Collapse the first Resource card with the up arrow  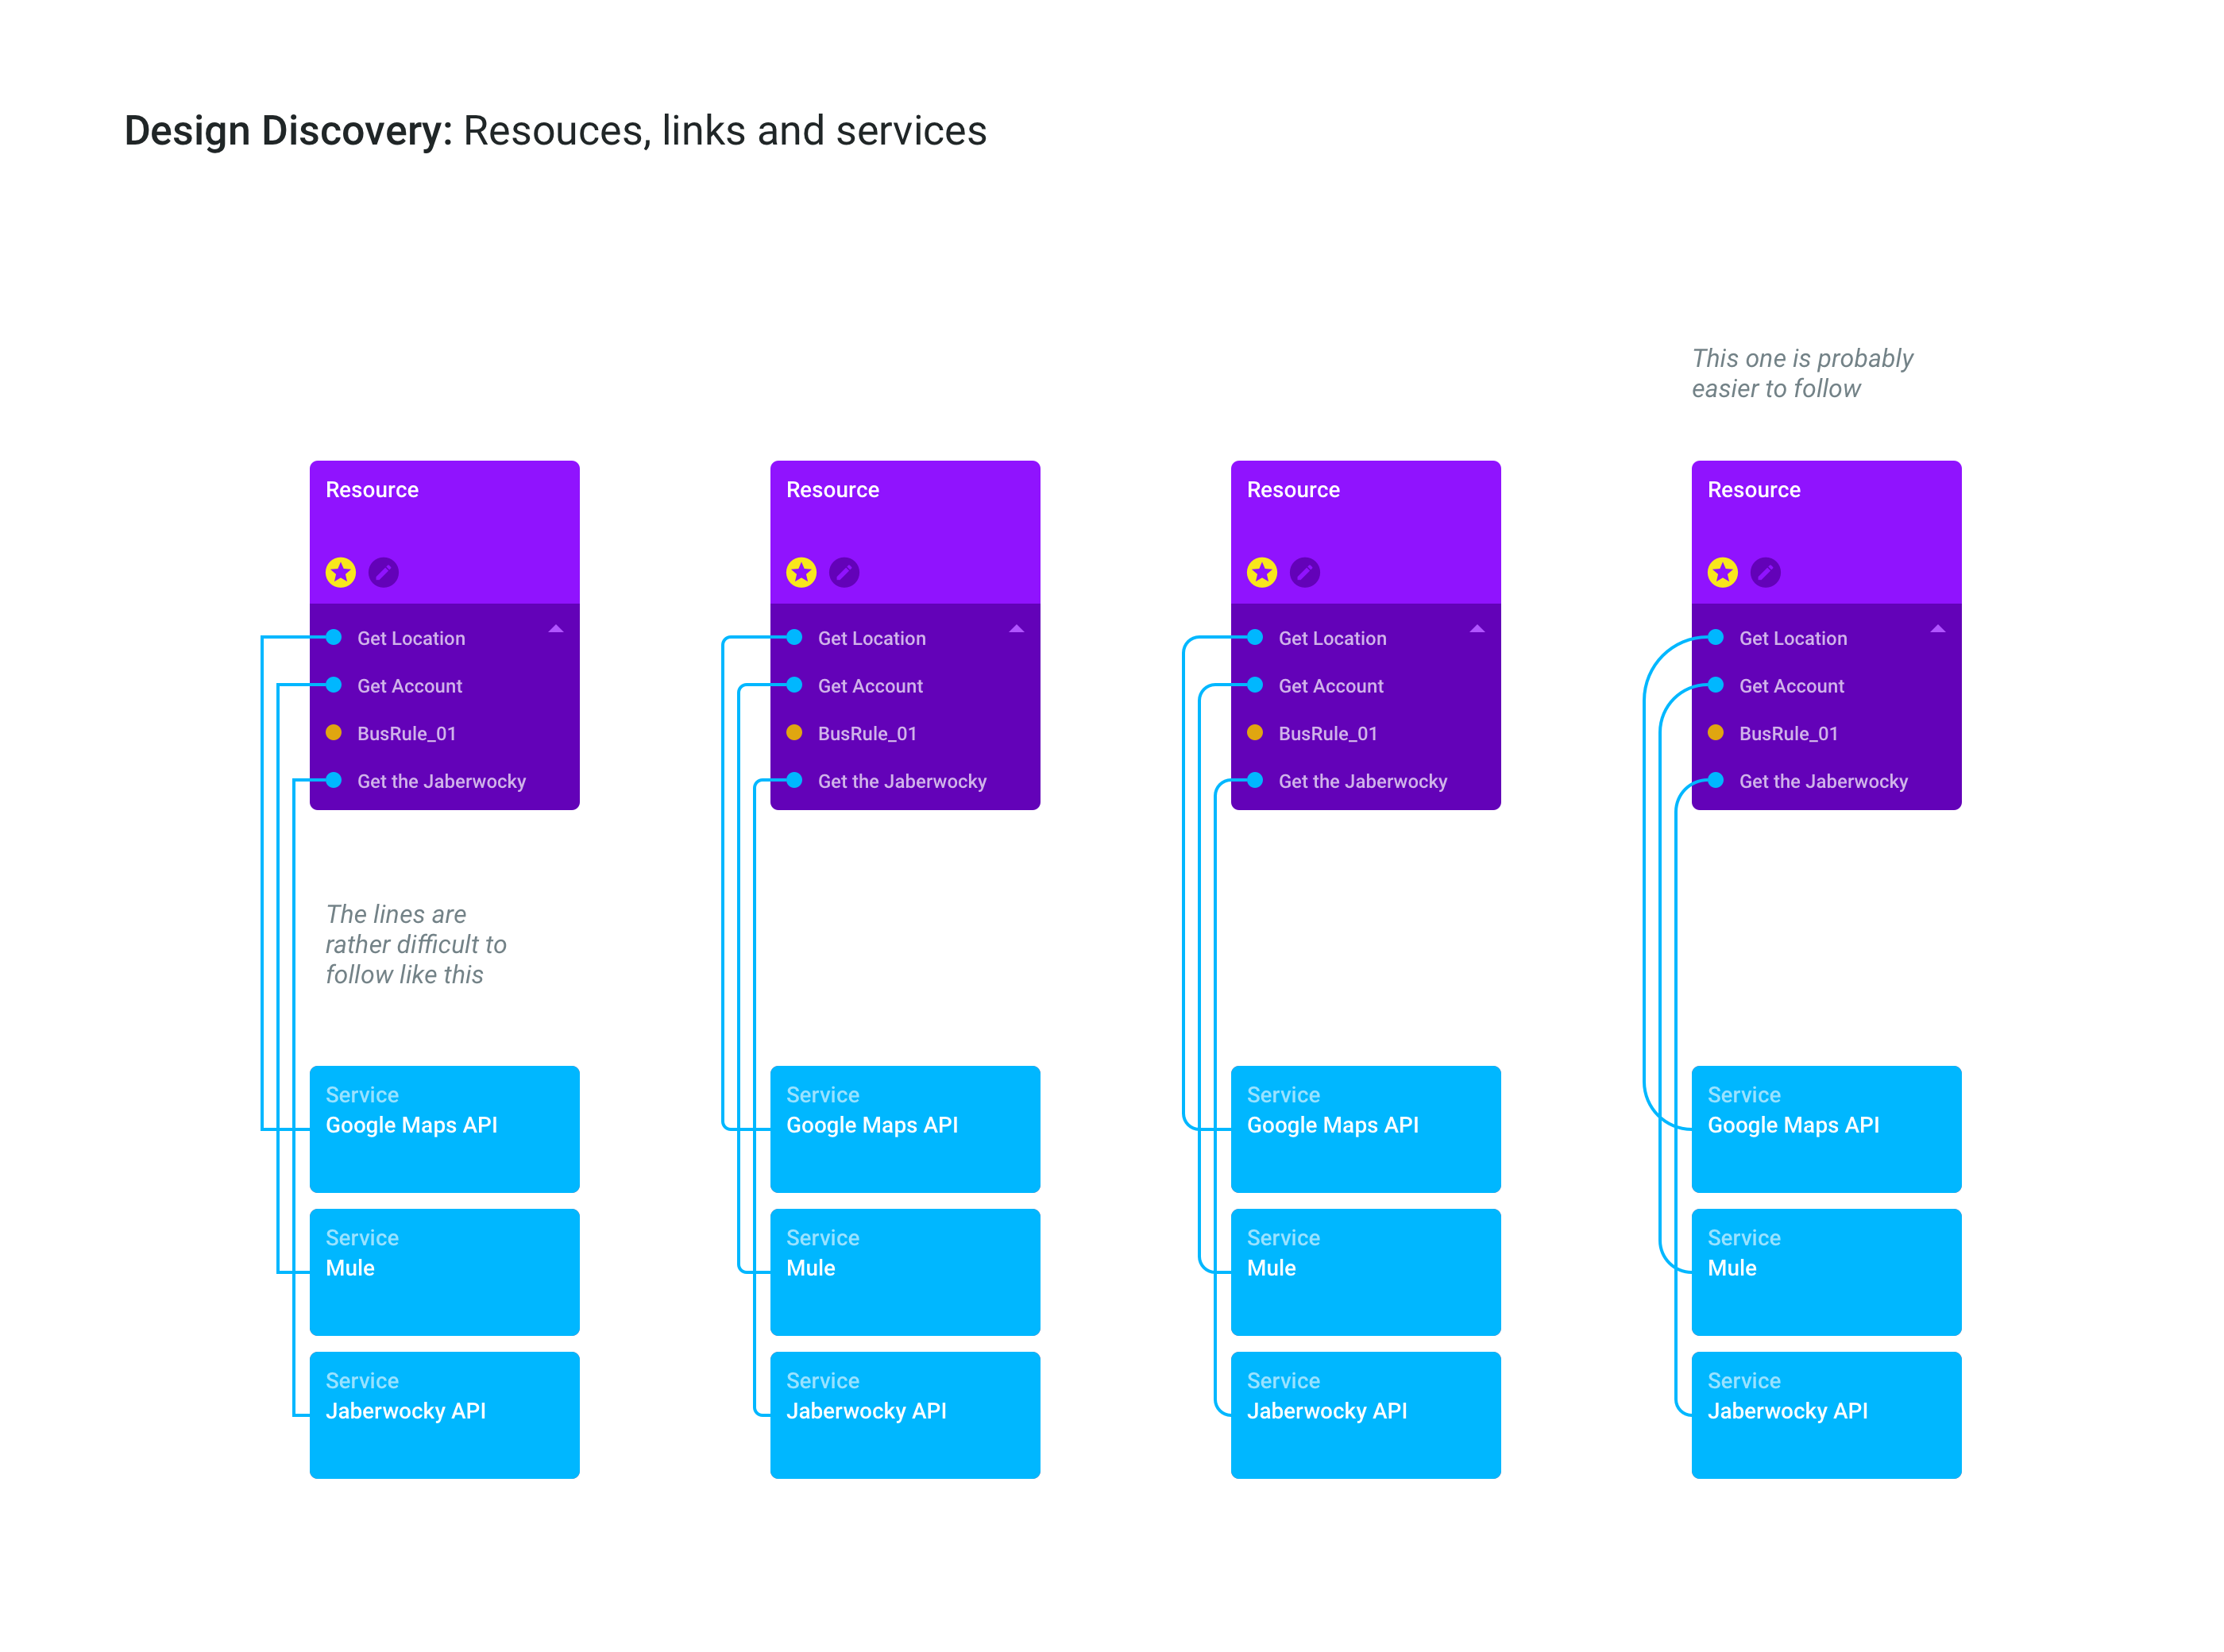[x=556, y=629]
